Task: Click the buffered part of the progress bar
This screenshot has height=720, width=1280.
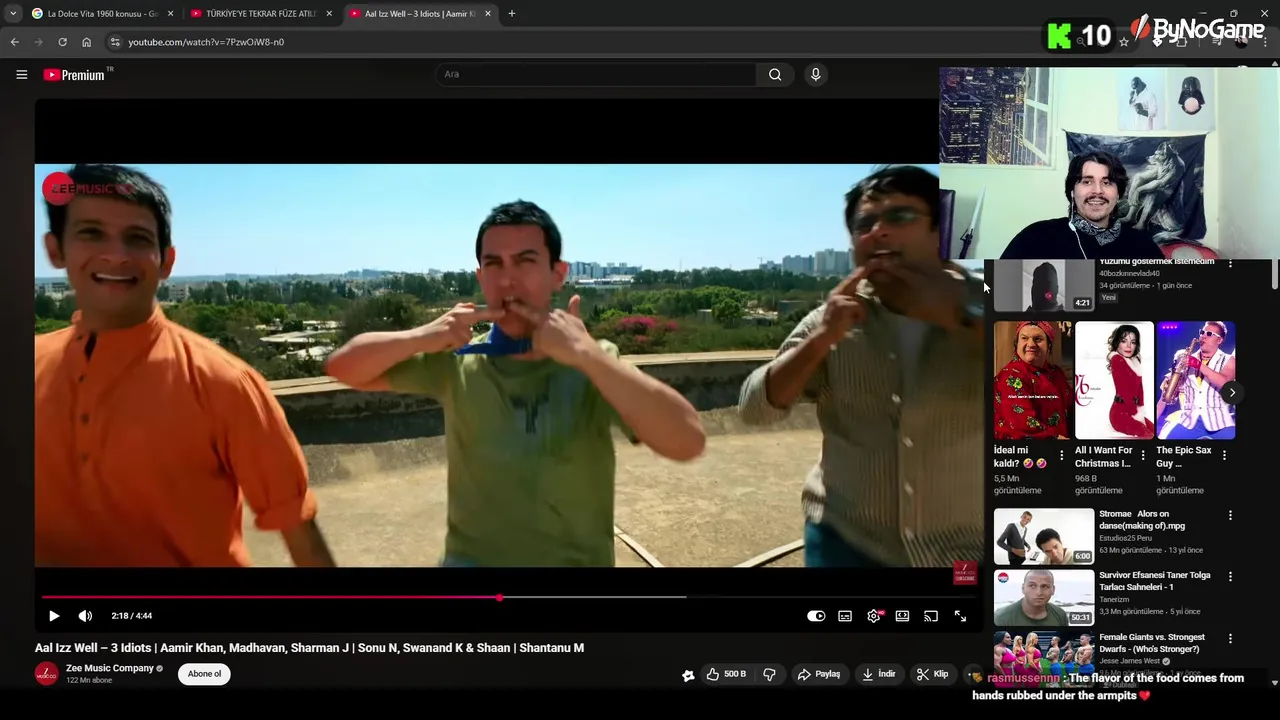Action: (x=593, y=598)
